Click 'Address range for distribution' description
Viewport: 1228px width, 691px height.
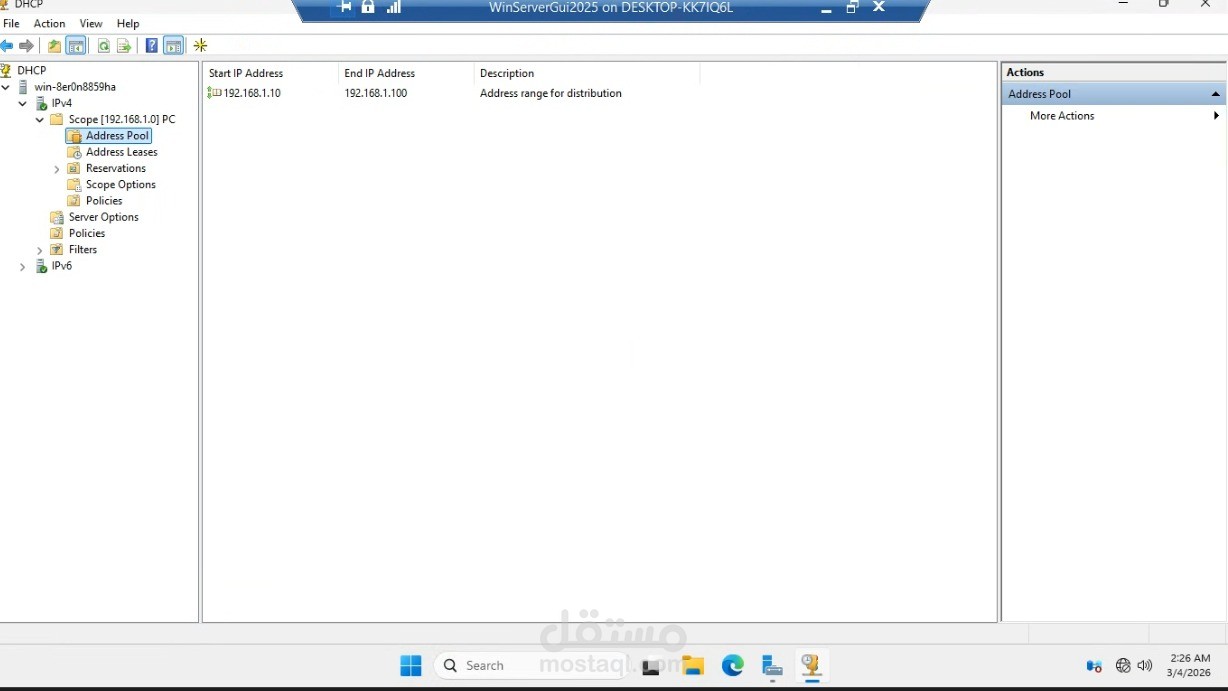[x=551, y=93]
